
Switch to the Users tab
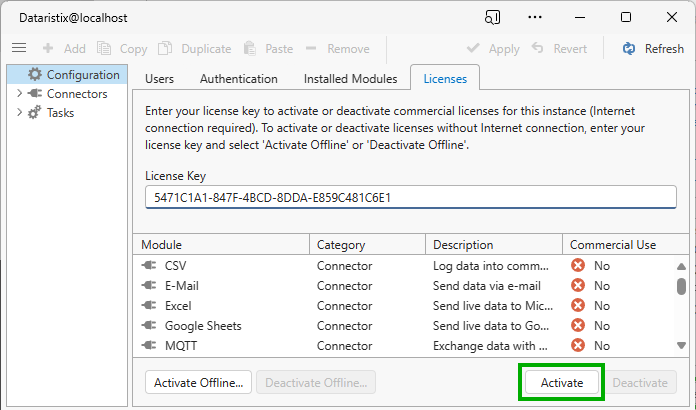tap(160, 78)
